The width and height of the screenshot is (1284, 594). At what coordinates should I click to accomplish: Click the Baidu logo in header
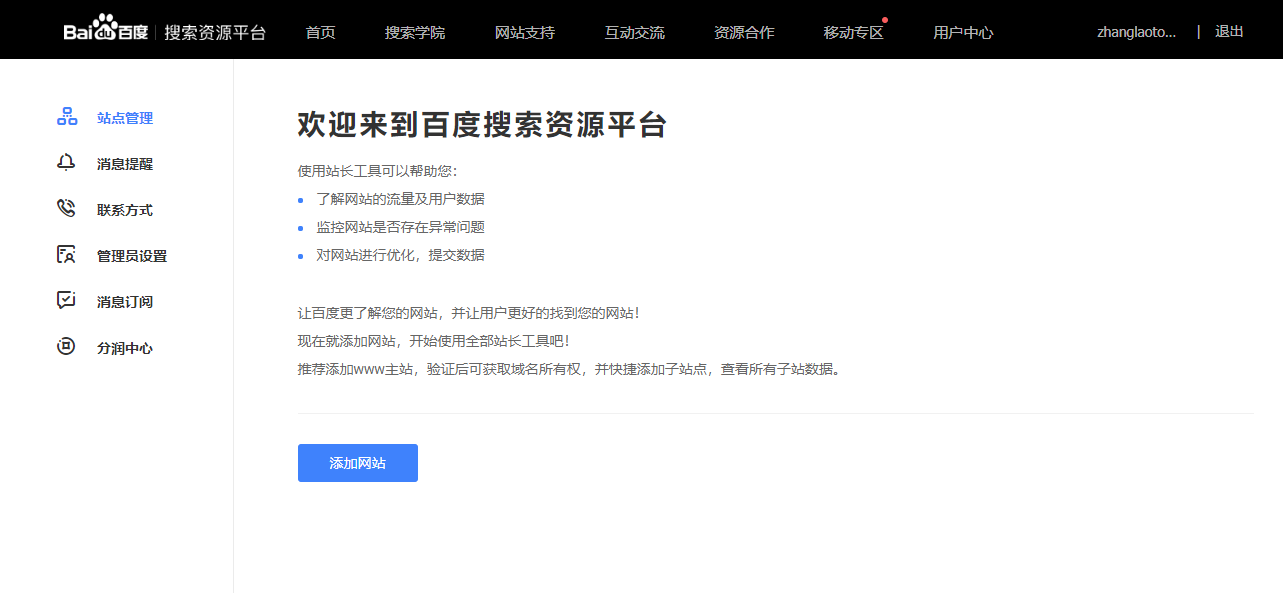(x=106, y=31)
